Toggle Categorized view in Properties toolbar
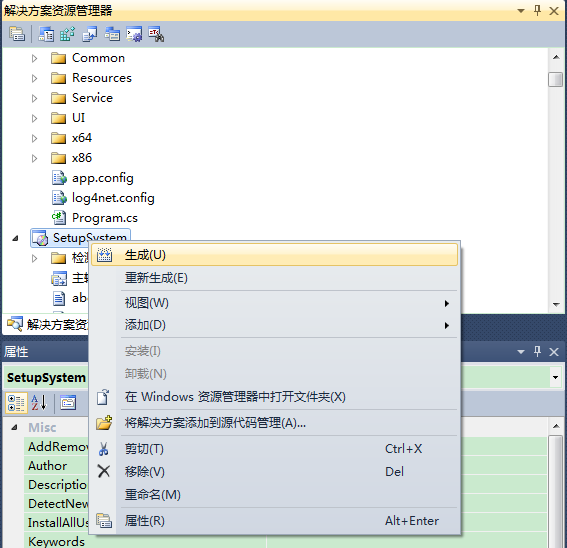Image resolution: width=567 pixels, height=548 pixels. [x=16, y=403]
